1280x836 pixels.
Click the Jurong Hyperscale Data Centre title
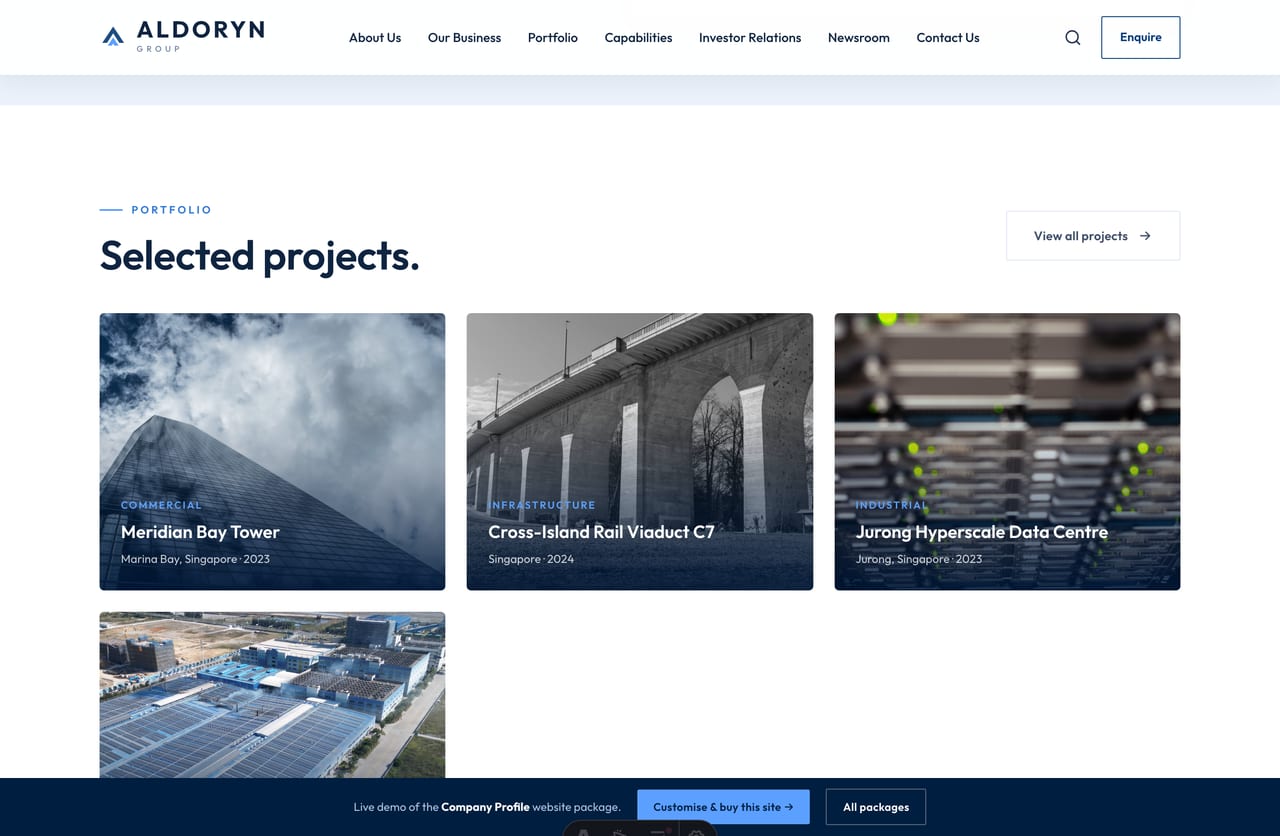[982, 532]
